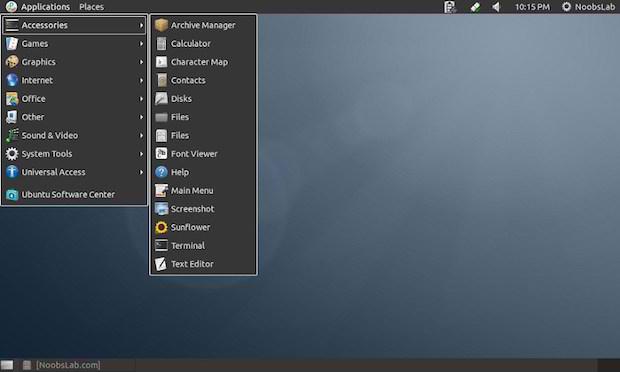Screen dimensions: 620x372
Task: Click the System Tools gear icon
Action: coord(12,154)
